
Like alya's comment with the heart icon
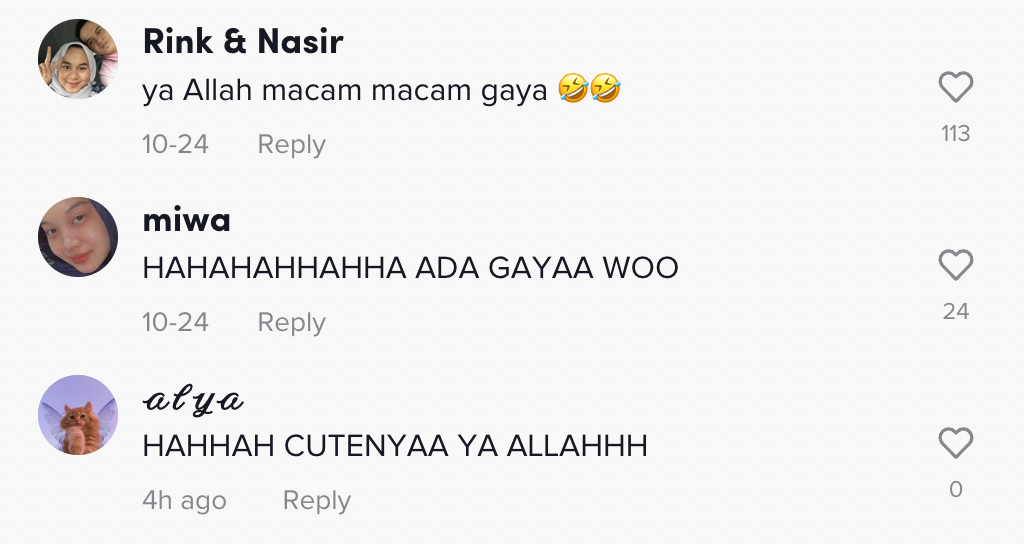955,443
